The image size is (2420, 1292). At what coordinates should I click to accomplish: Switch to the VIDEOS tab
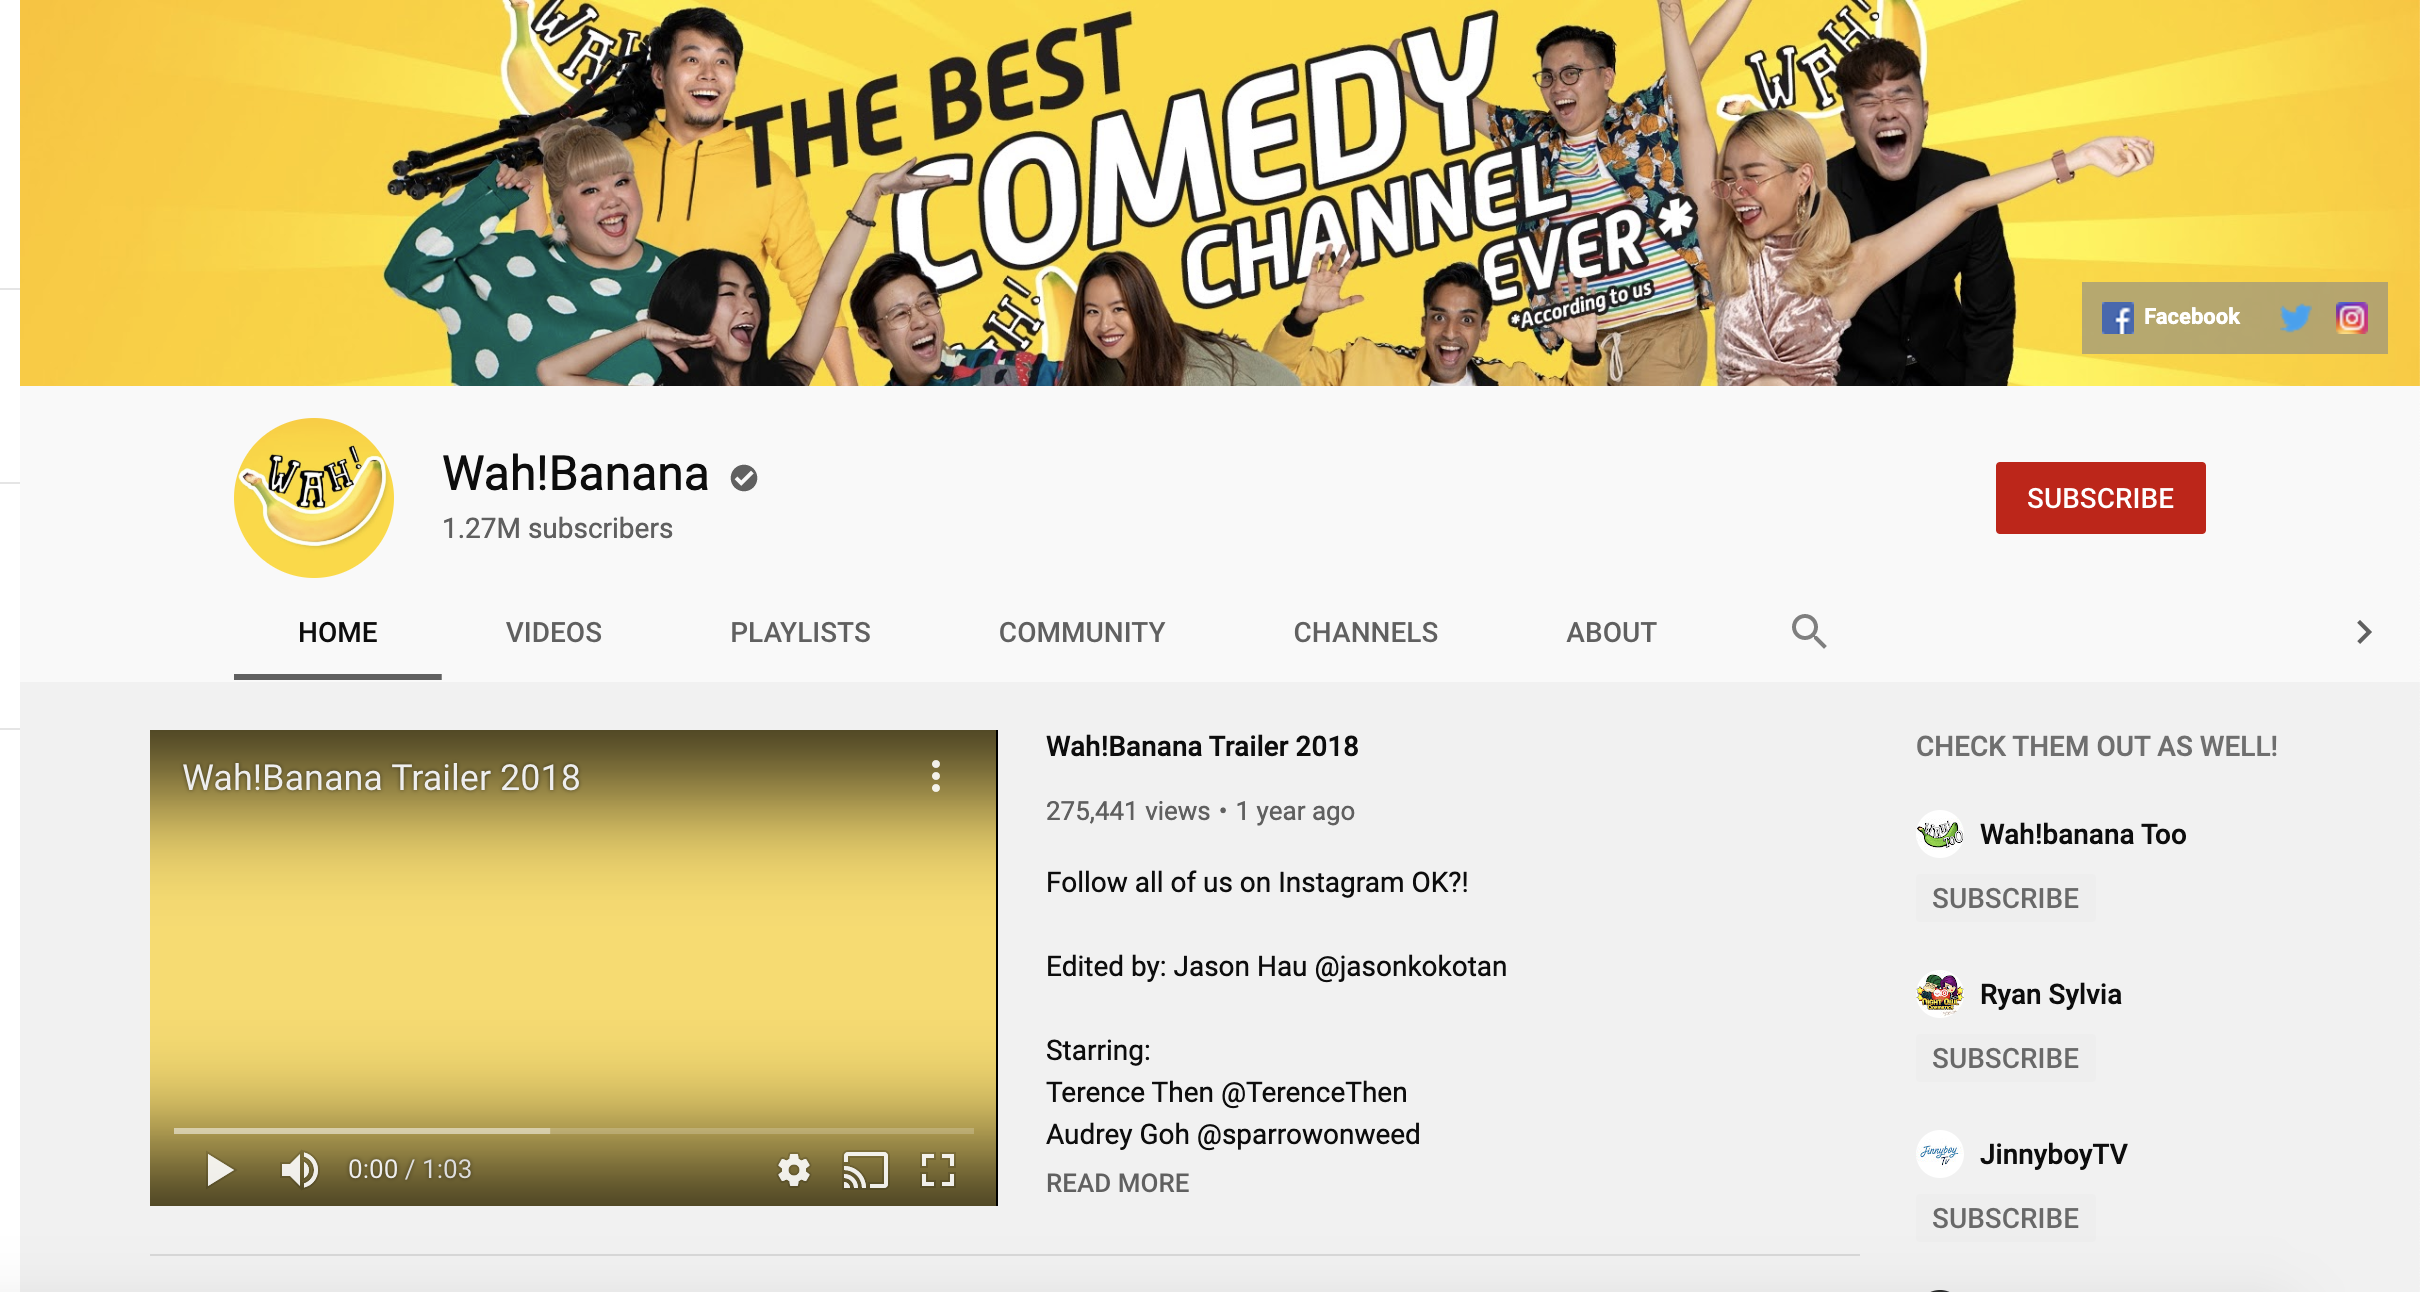pos(554,632)
